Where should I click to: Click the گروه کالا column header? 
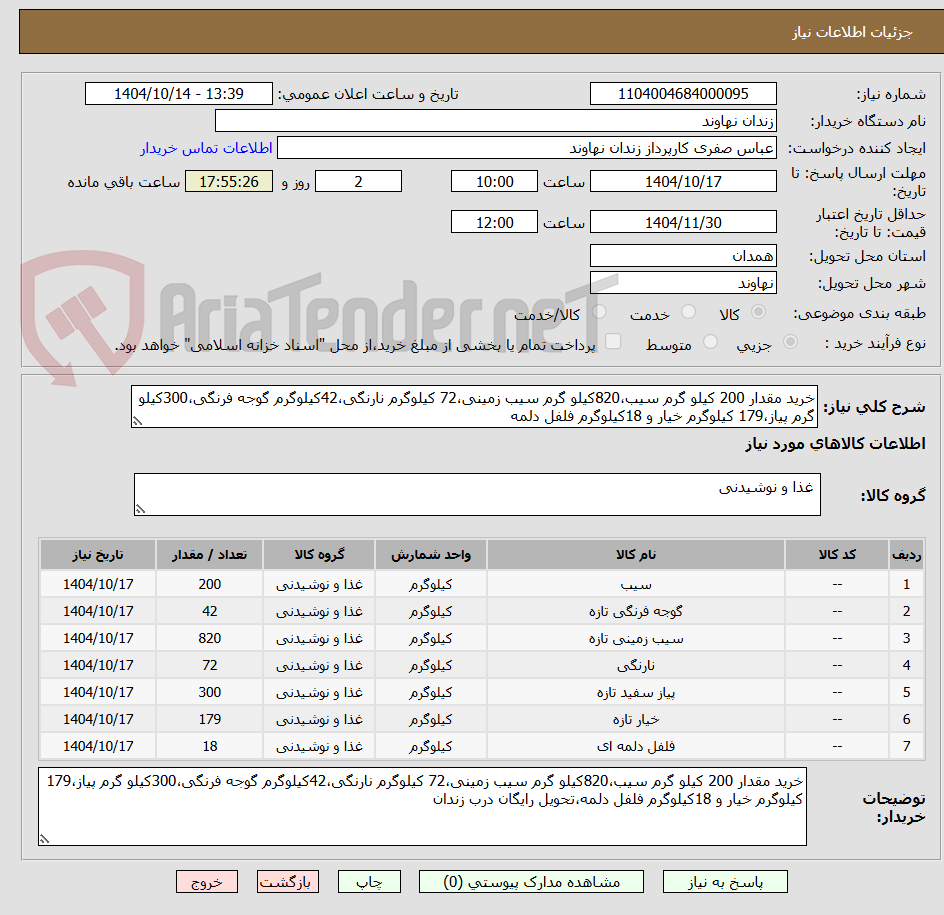pyautogui.click(x=319, y=554)
